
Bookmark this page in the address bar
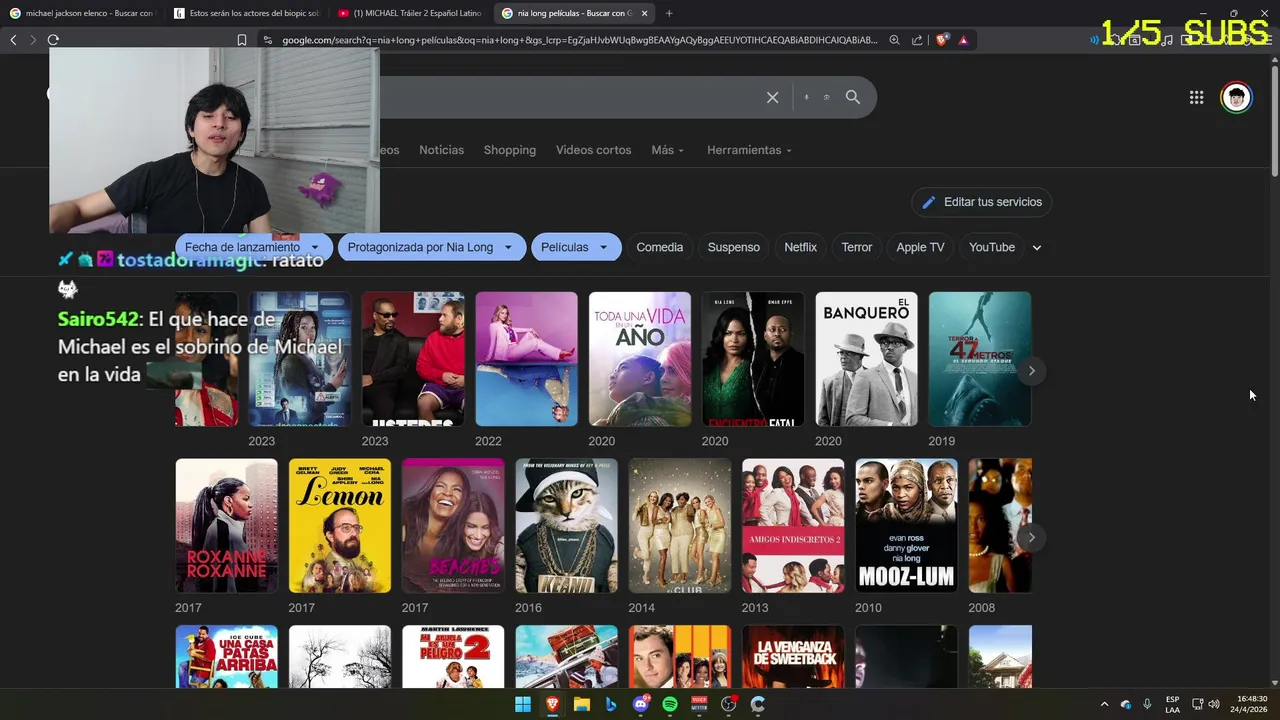(242, 40)
